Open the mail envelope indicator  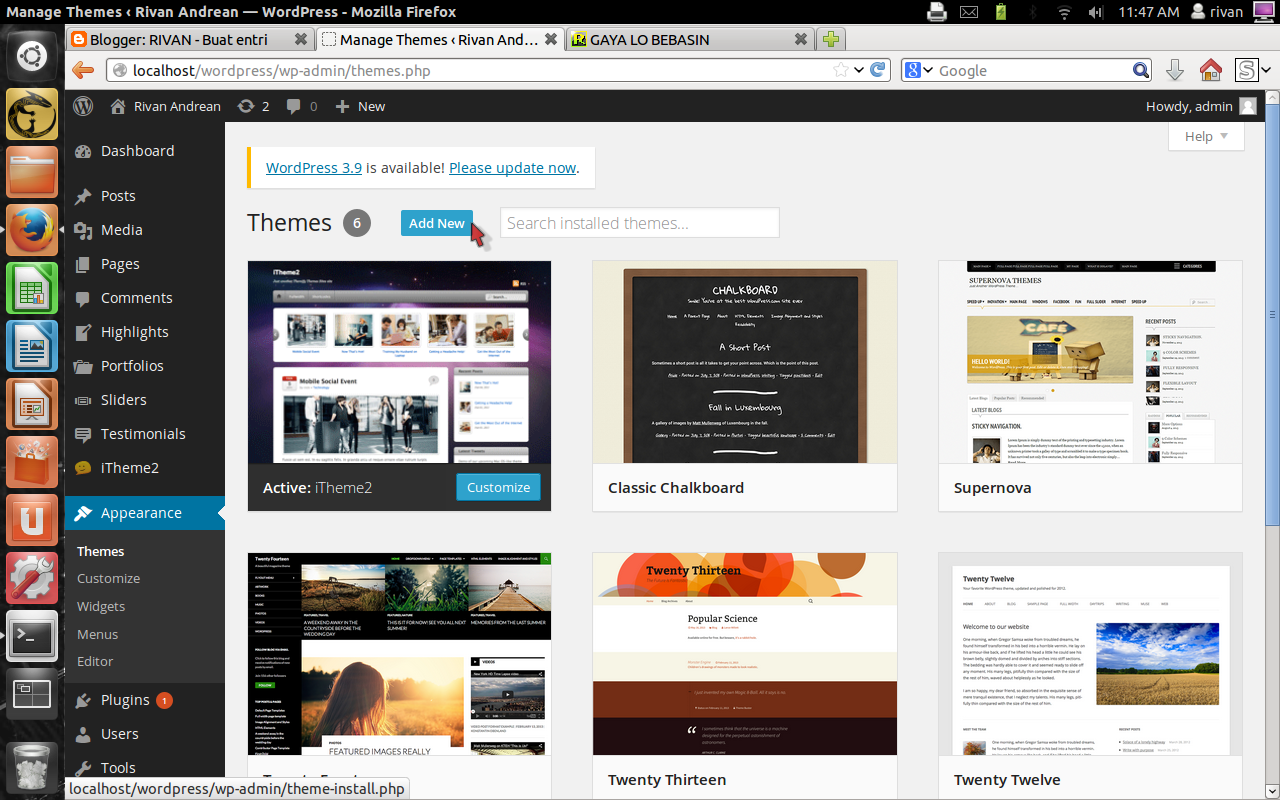(x=968, y=12)
